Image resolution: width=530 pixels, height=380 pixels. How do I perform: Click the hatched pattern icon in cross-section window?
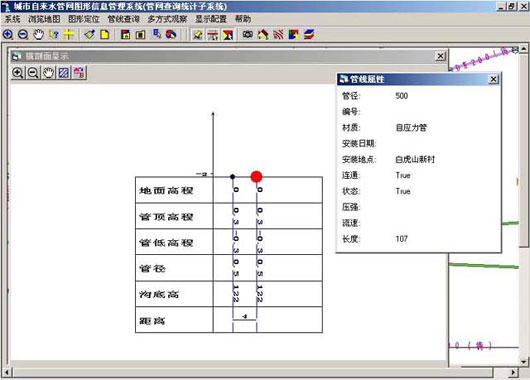64,73
